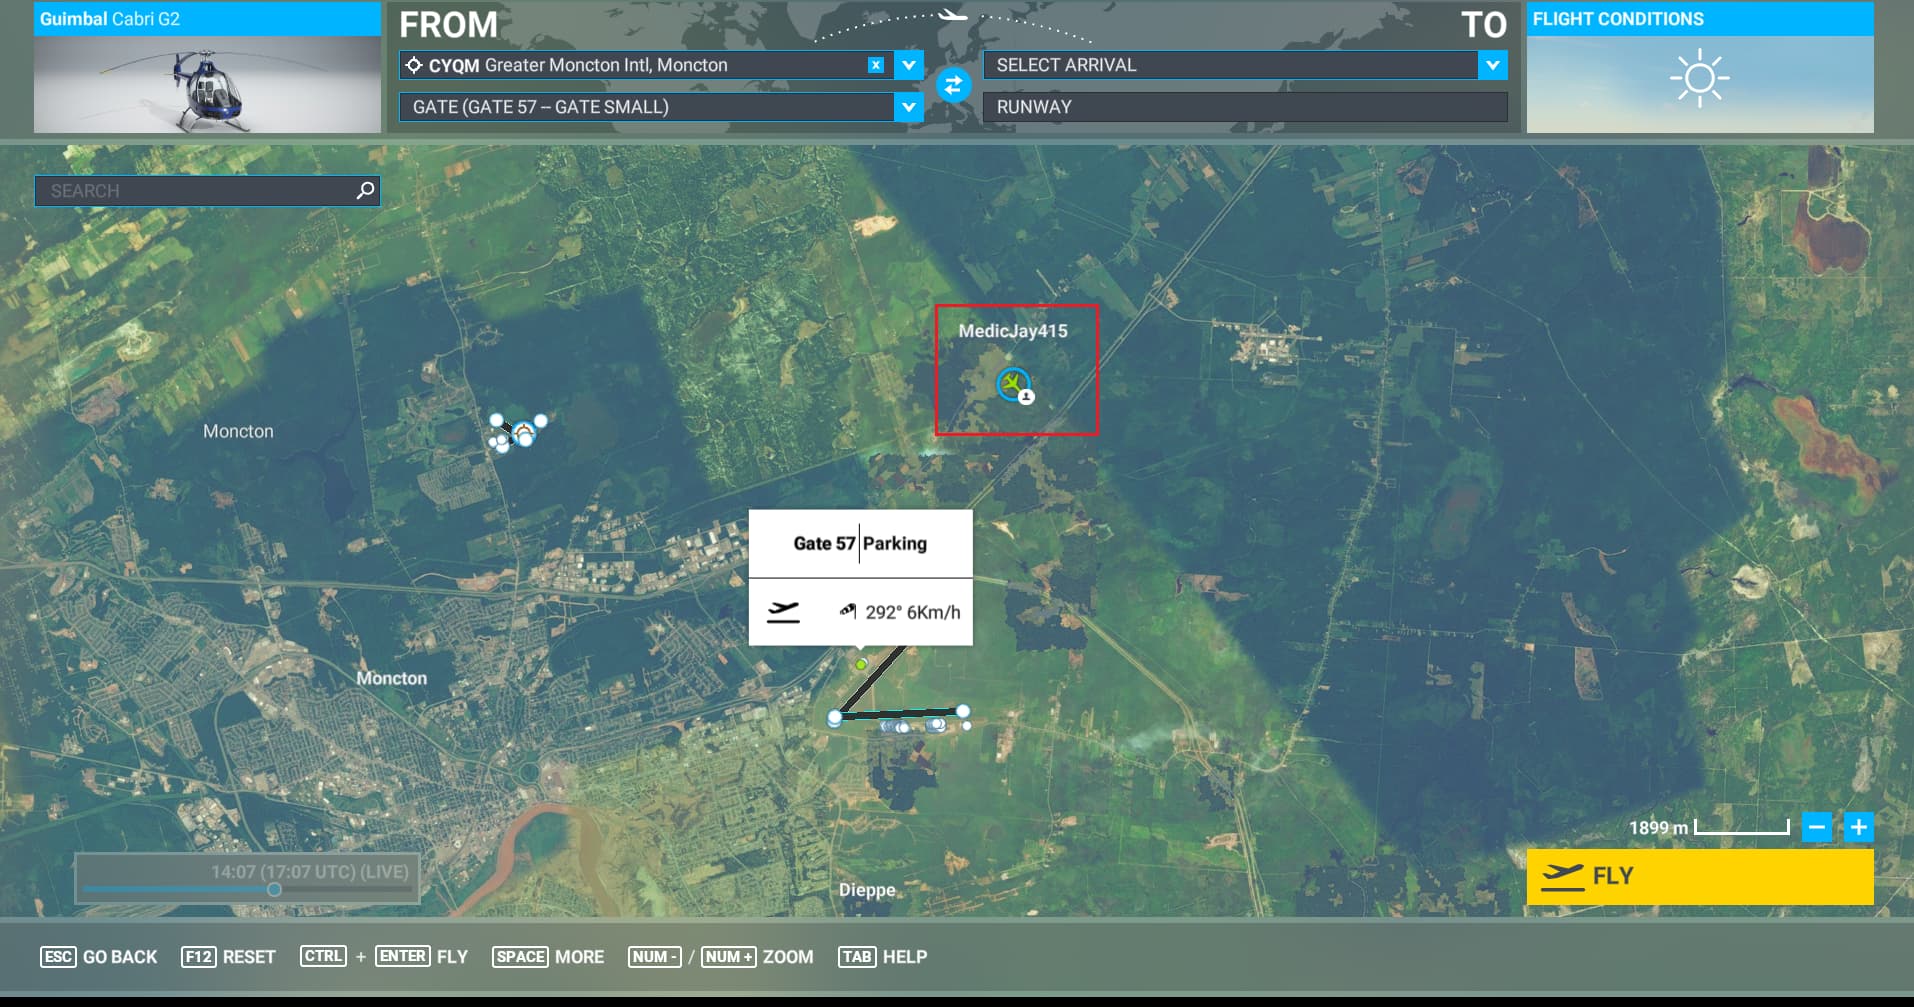
Task: Click the wind indicator icon showing 292°
Action: pos(849,609)
